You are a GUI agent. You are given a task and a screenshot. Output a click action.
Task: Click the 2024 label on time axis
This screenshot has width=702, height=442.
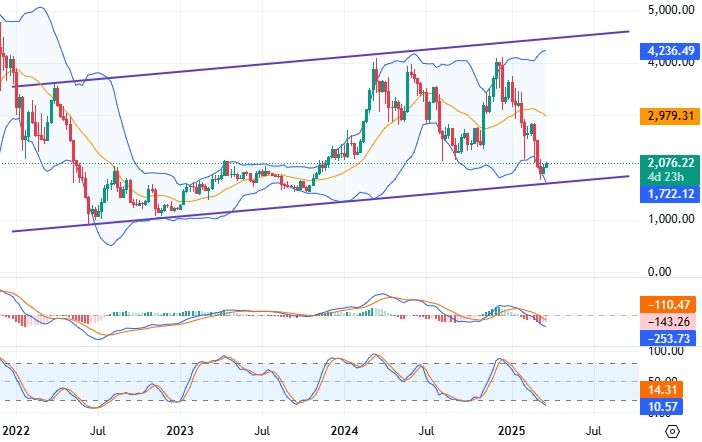344,431
